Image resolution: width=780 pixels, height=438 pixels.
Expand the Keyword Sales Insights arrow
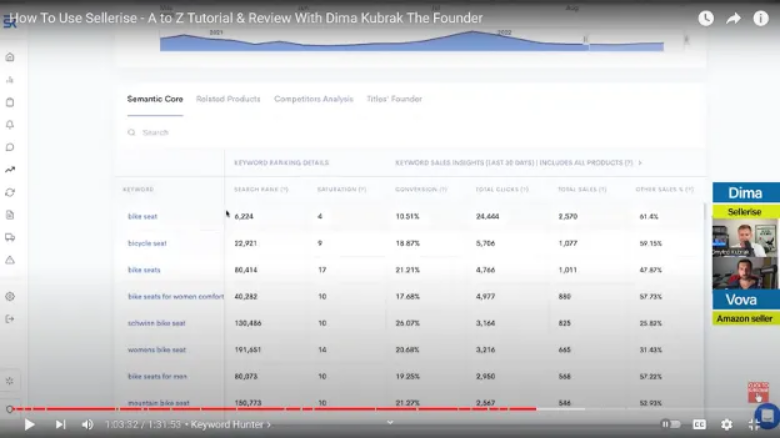(640, 163)
